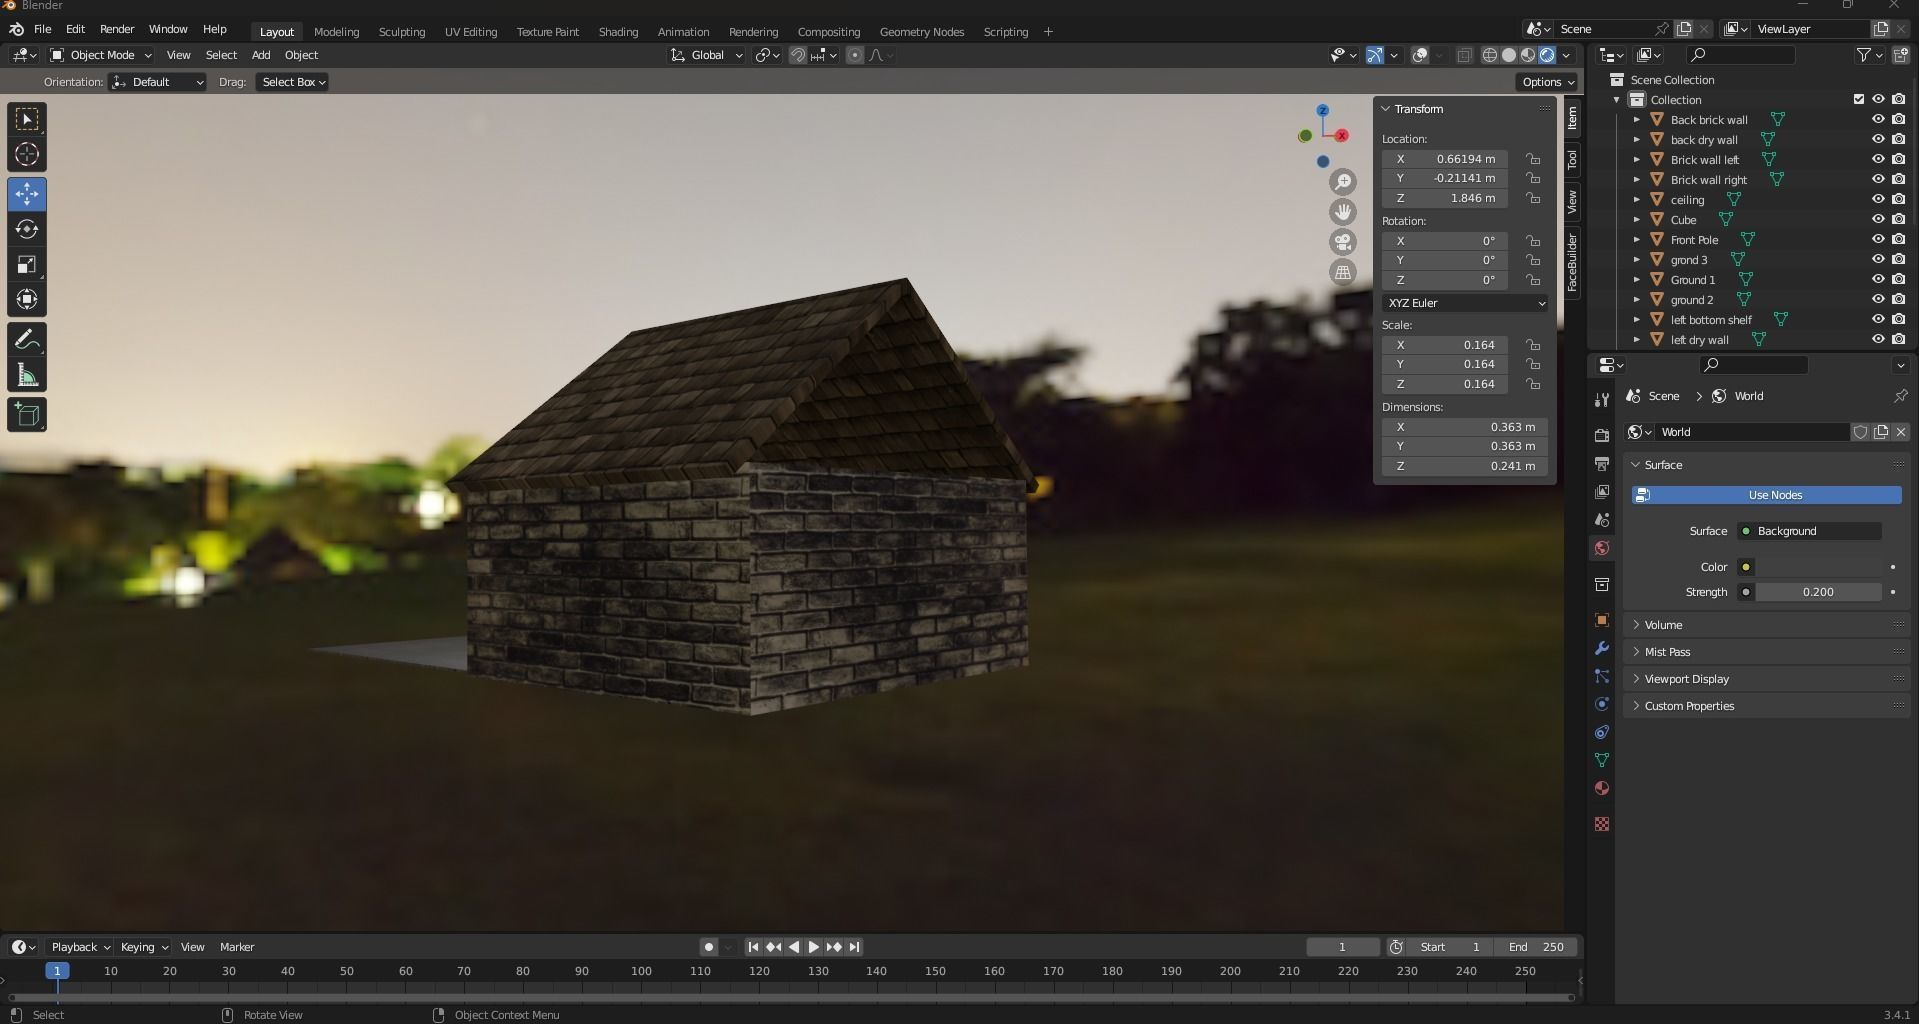
Task: Switch to rendered viewport shading
Action: coord(1547,55)
